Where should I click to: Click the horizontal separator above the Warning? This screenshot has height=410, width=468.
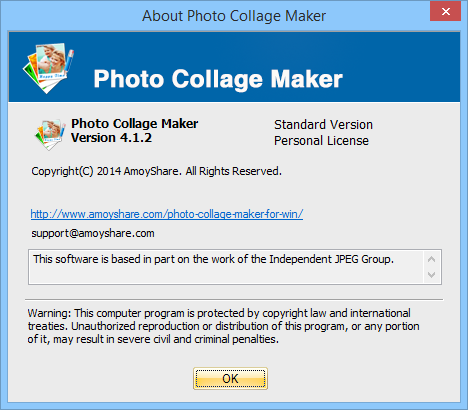[x=234, y=300]
